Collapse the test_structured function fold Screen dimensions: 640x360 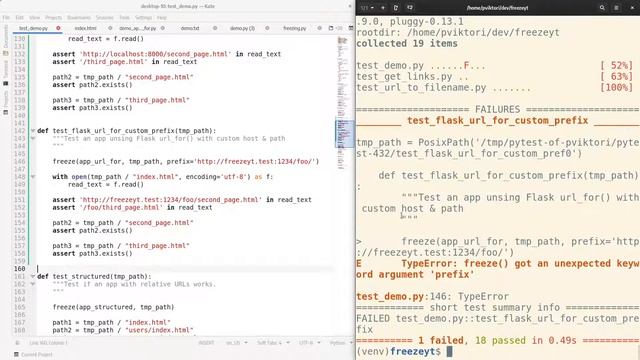point(33,276)
